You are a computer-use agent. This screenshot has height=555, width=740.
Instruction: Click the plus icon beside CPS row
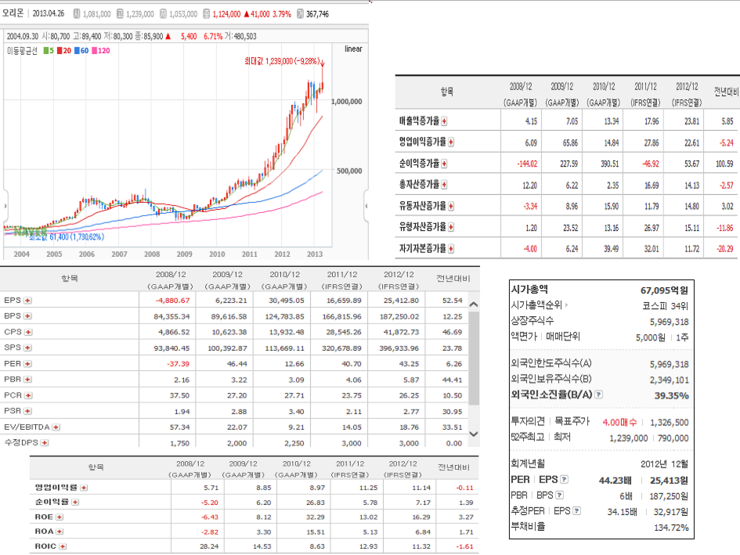click(28, 332)
